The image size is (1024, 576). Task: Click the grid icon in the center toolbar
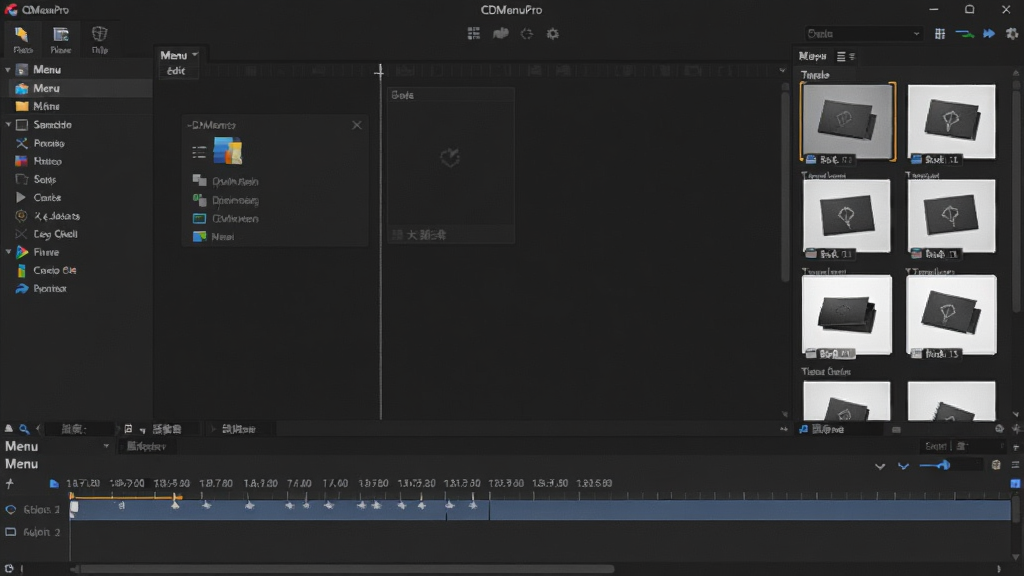click(x=473, y=33)
